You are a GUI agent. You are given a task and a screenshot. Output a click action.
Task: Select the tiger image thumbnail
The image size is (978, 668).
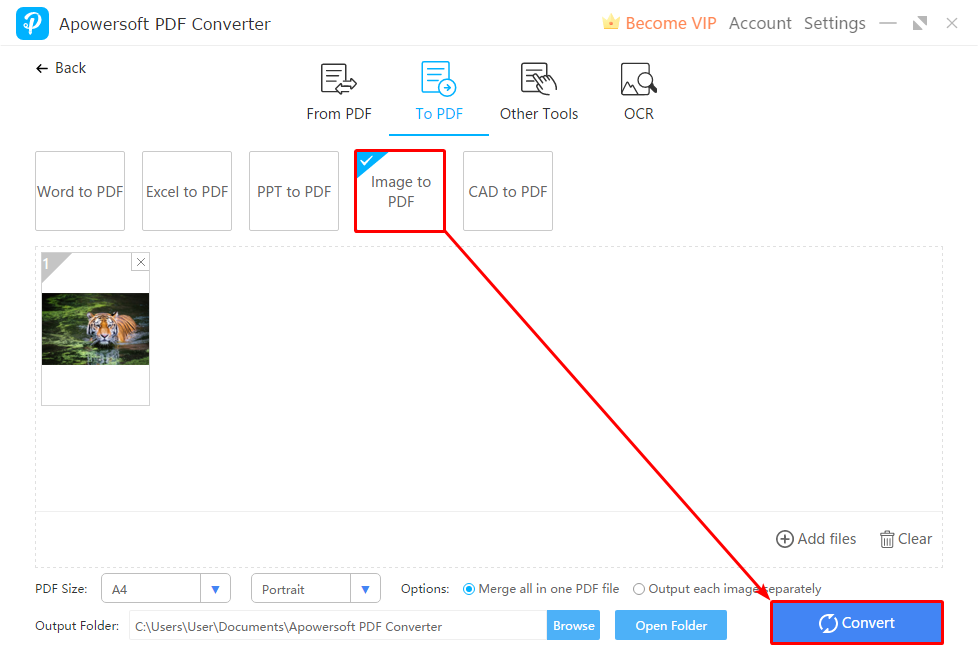click(x=95, y=329)
